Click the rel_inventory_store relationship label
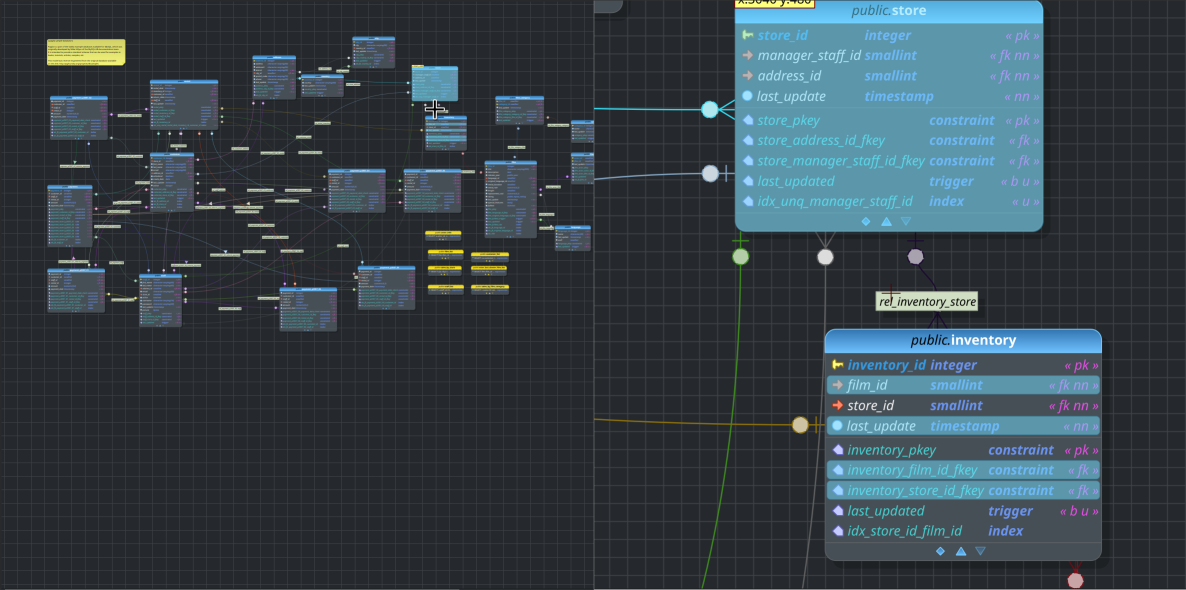 (x=926, y=301)
